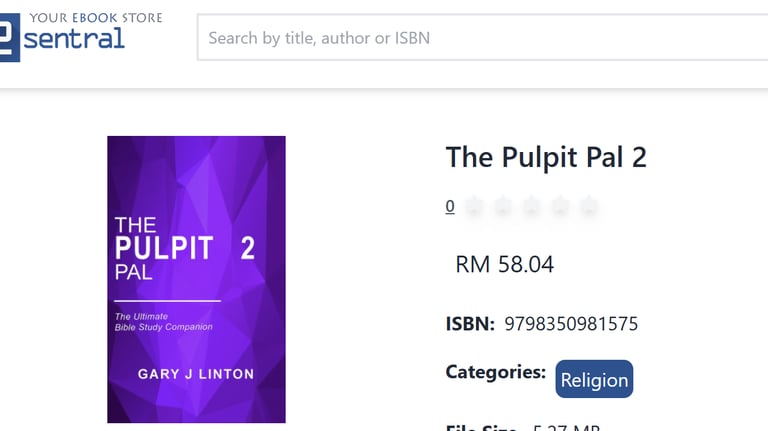This screenshot has width=768, height=431.
Task: Click Gary J Linton's name on the cover
Action: 196,373
